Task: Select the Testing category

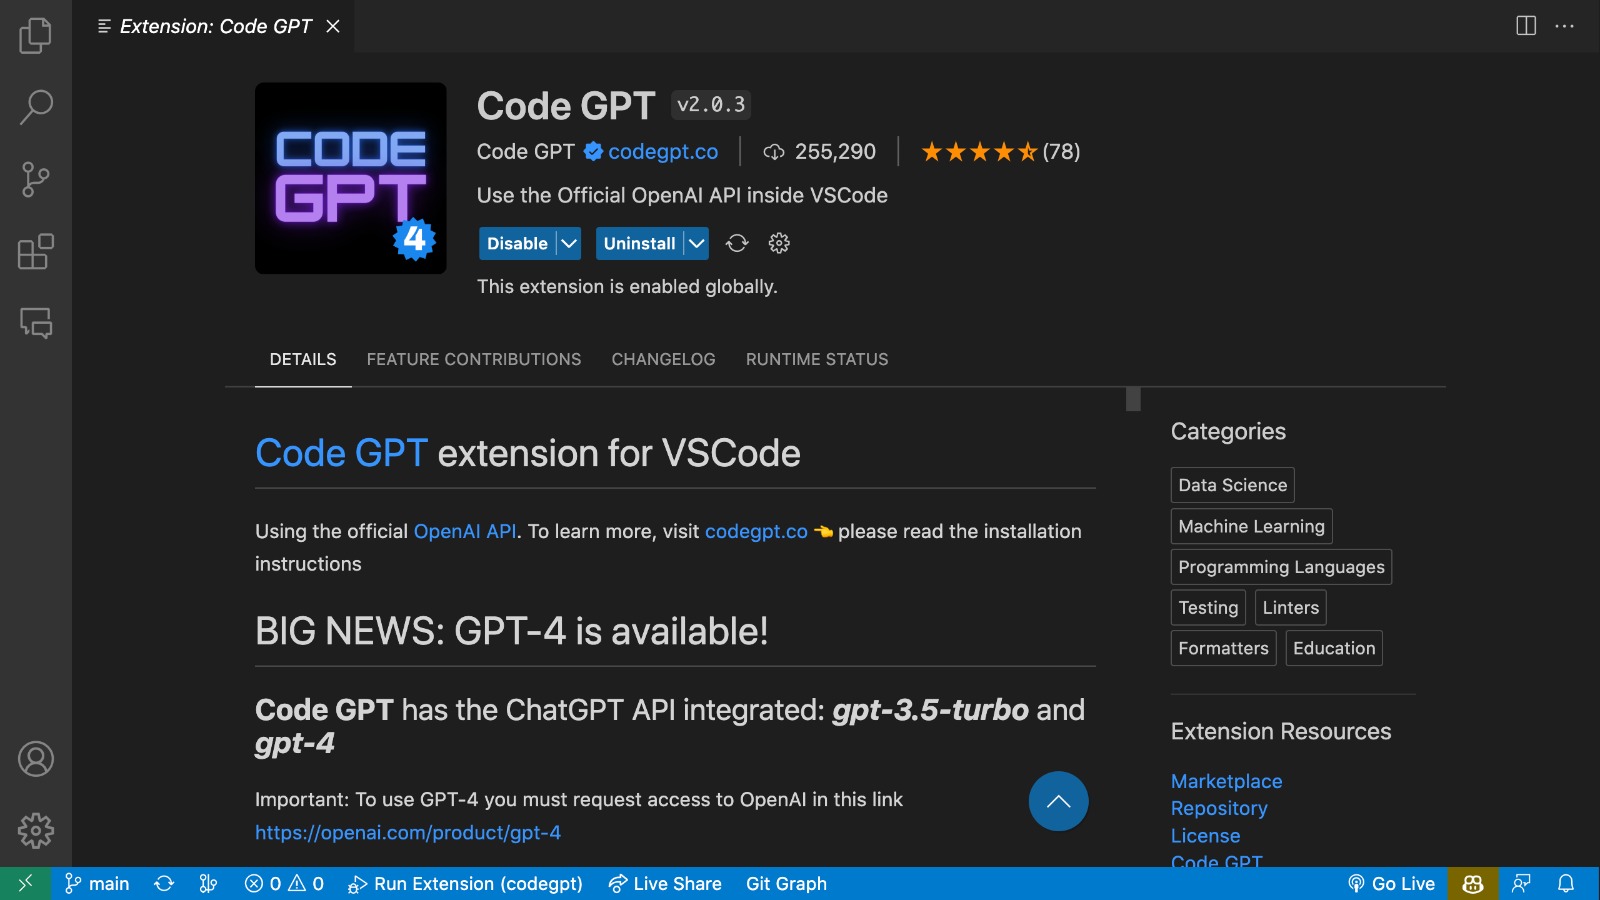Action: 1208,607
